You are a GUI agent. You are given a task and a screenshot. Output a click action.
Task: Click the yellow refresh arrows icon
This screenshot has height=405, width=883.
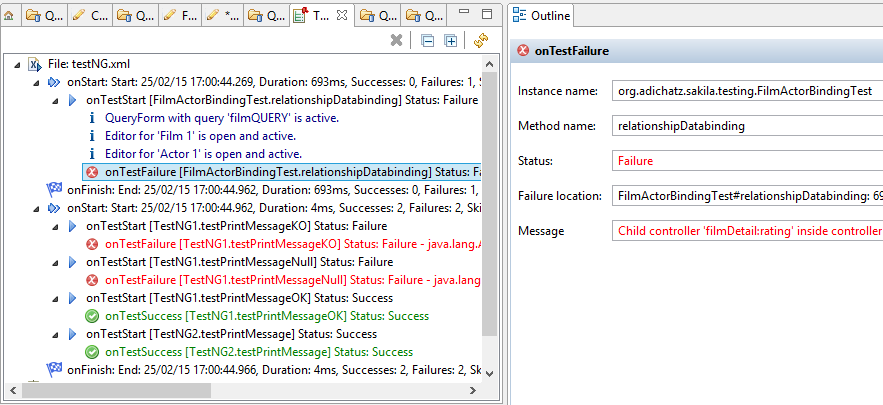pyautogui.click(x=480, y=41)
